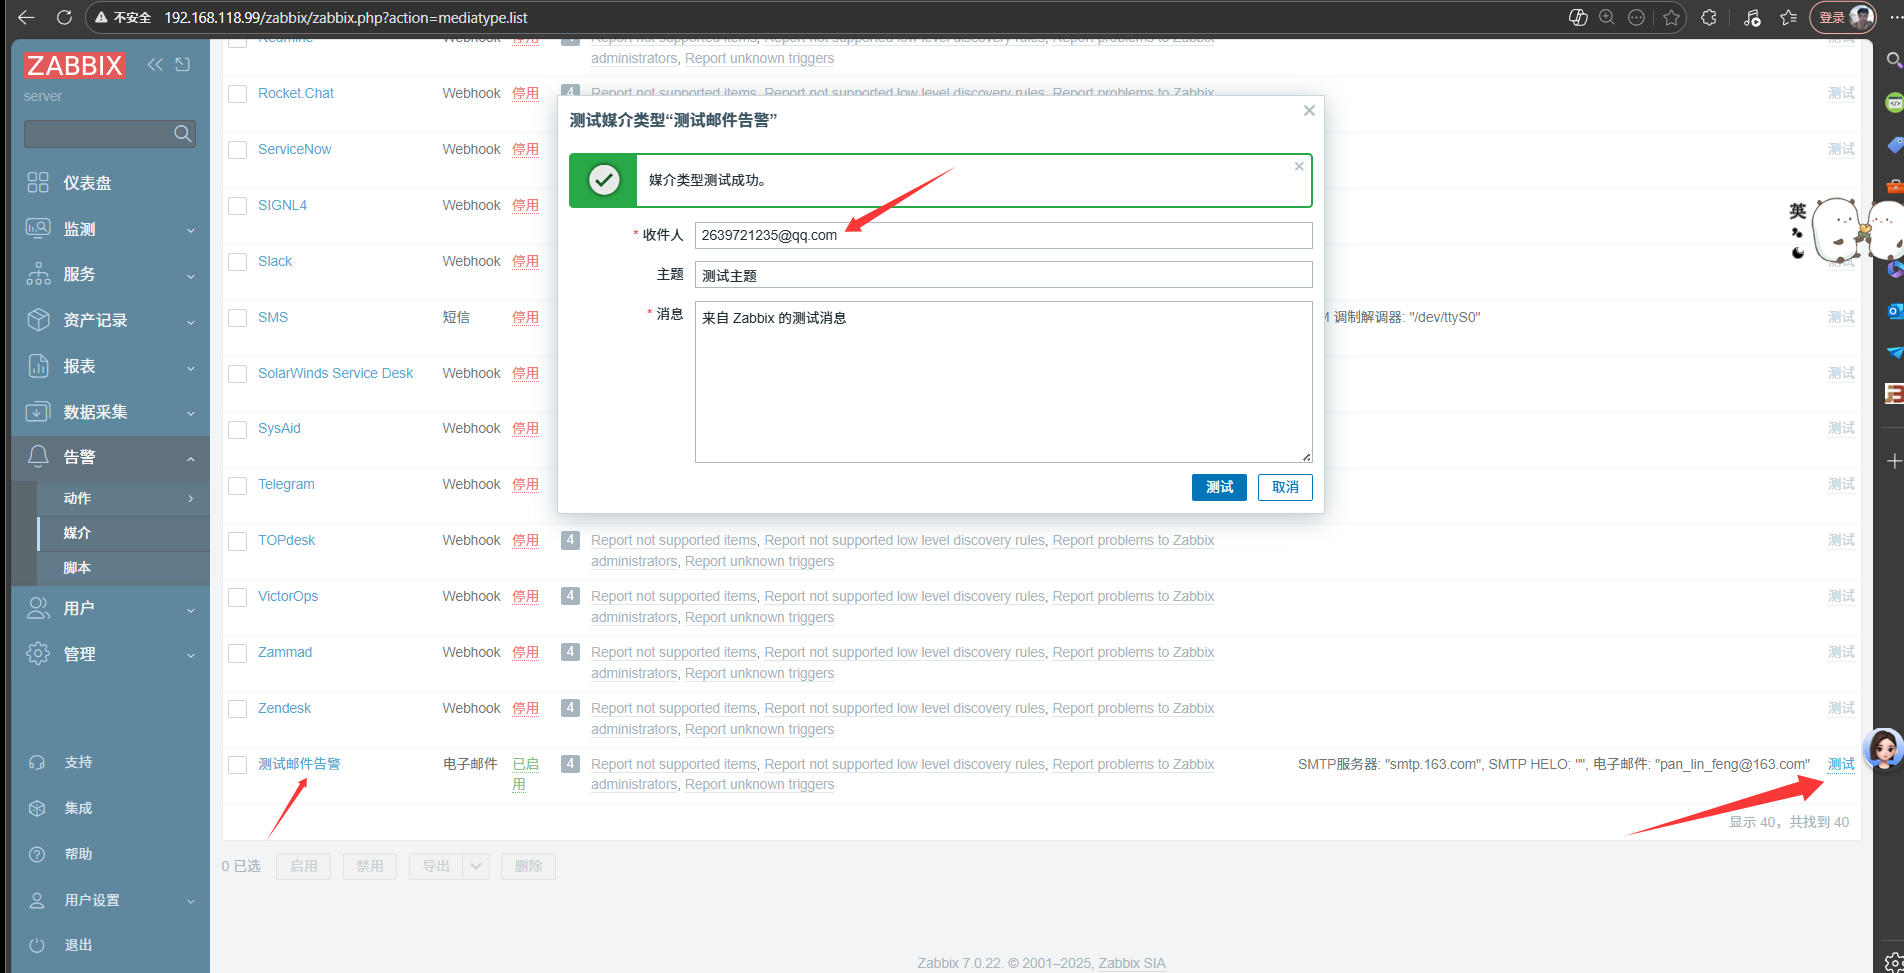Tick the Zammad row checkbox
The height and width of the screenshot is (973, 1904).
(238, 653)
